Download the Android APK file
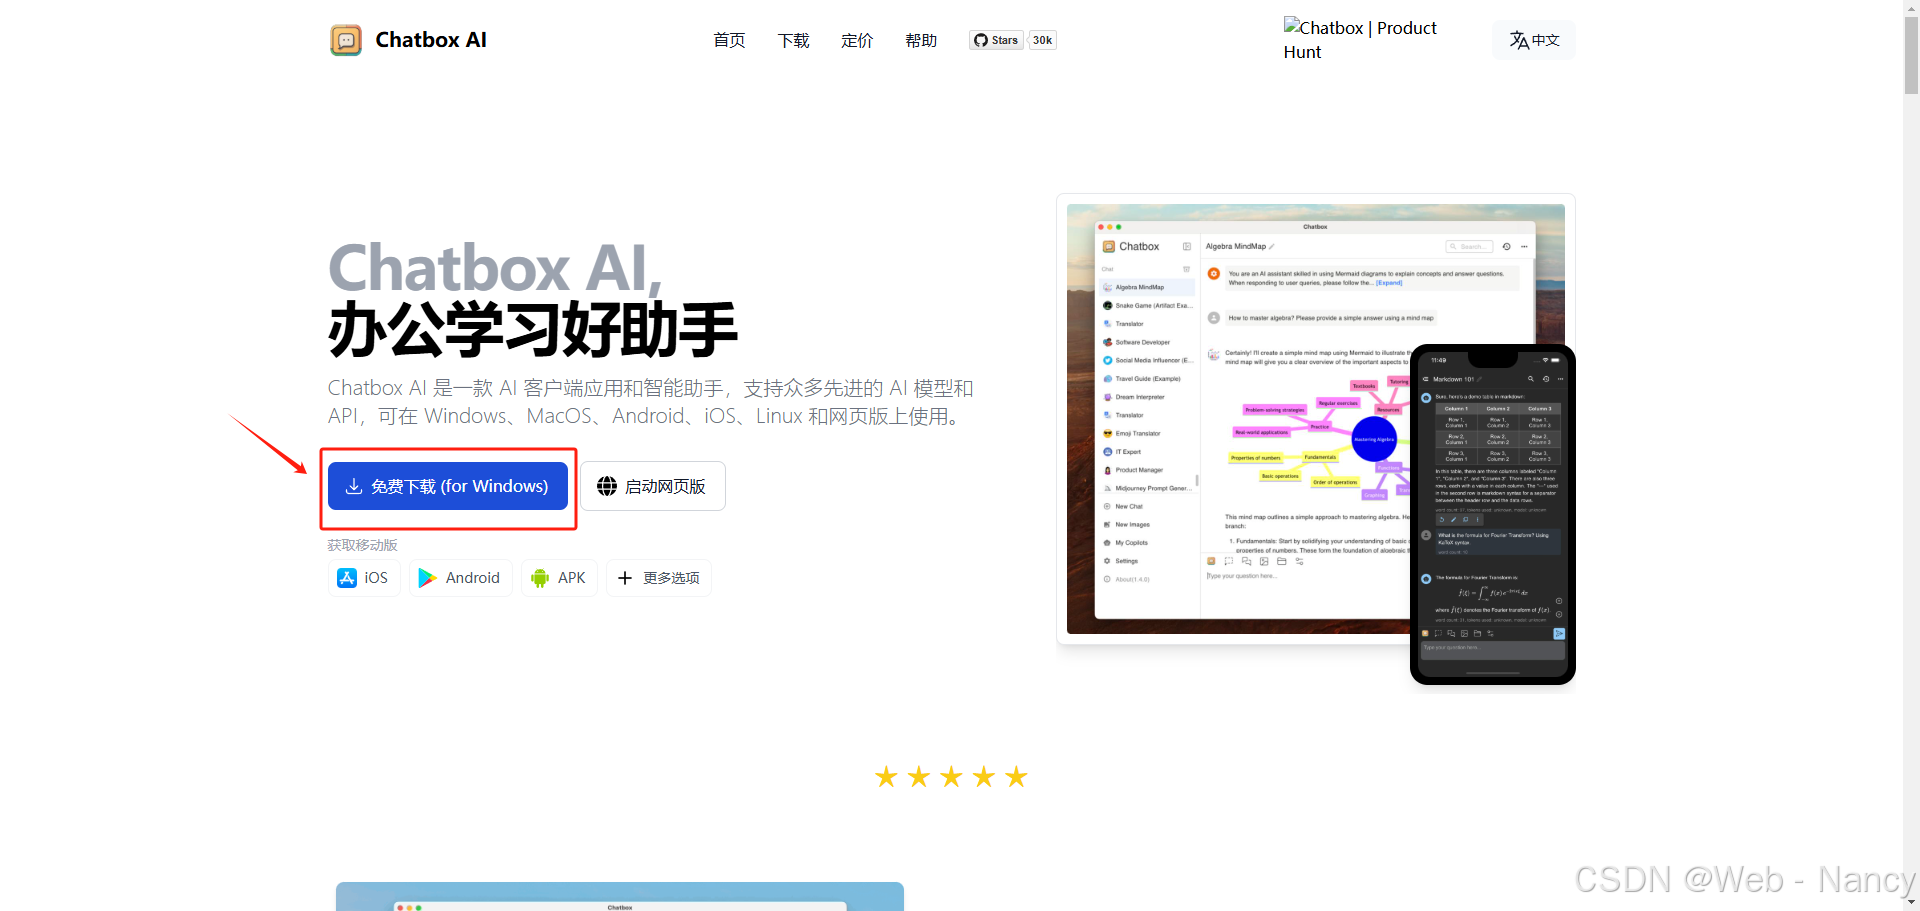The width and height of the screenshot is (1920, 911). tap(559, 578)
